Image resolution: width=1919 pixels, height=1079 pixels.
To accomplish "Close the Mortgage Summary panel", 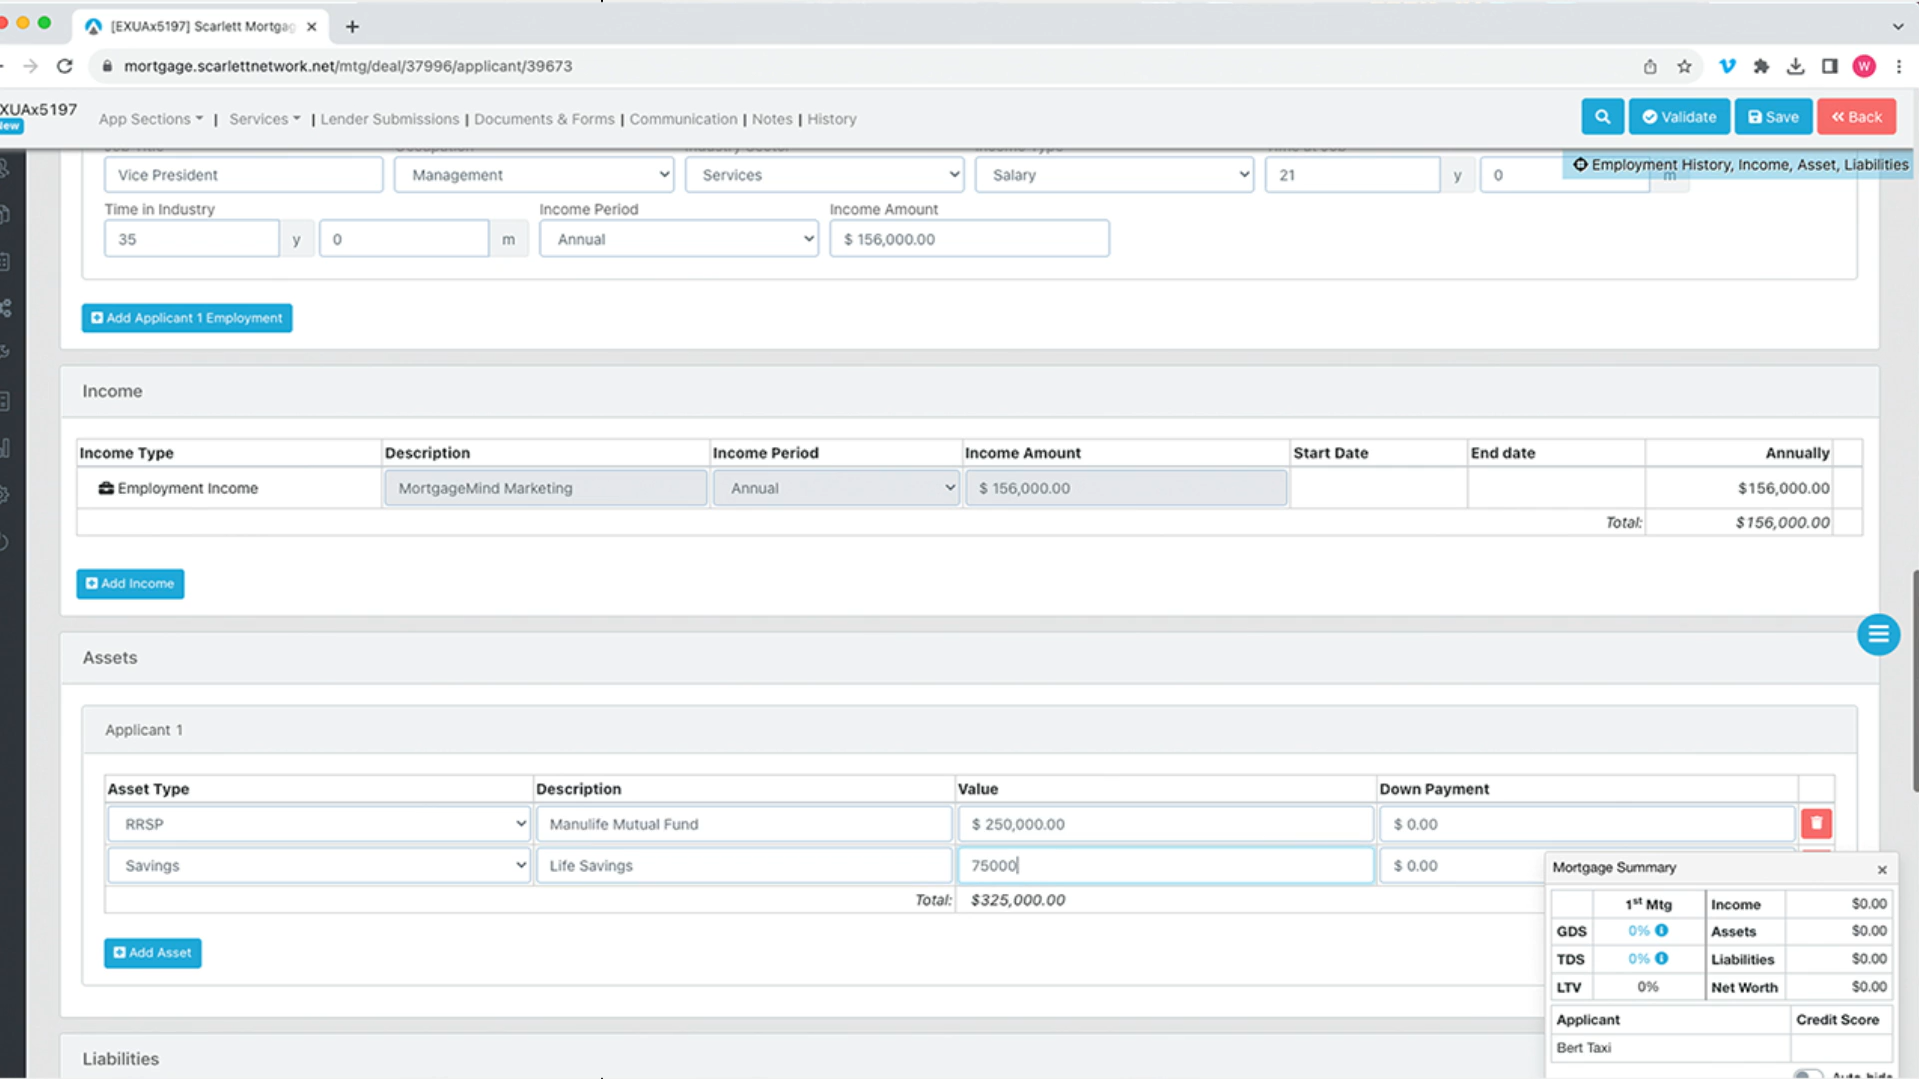I will (x=1882, y=870).
